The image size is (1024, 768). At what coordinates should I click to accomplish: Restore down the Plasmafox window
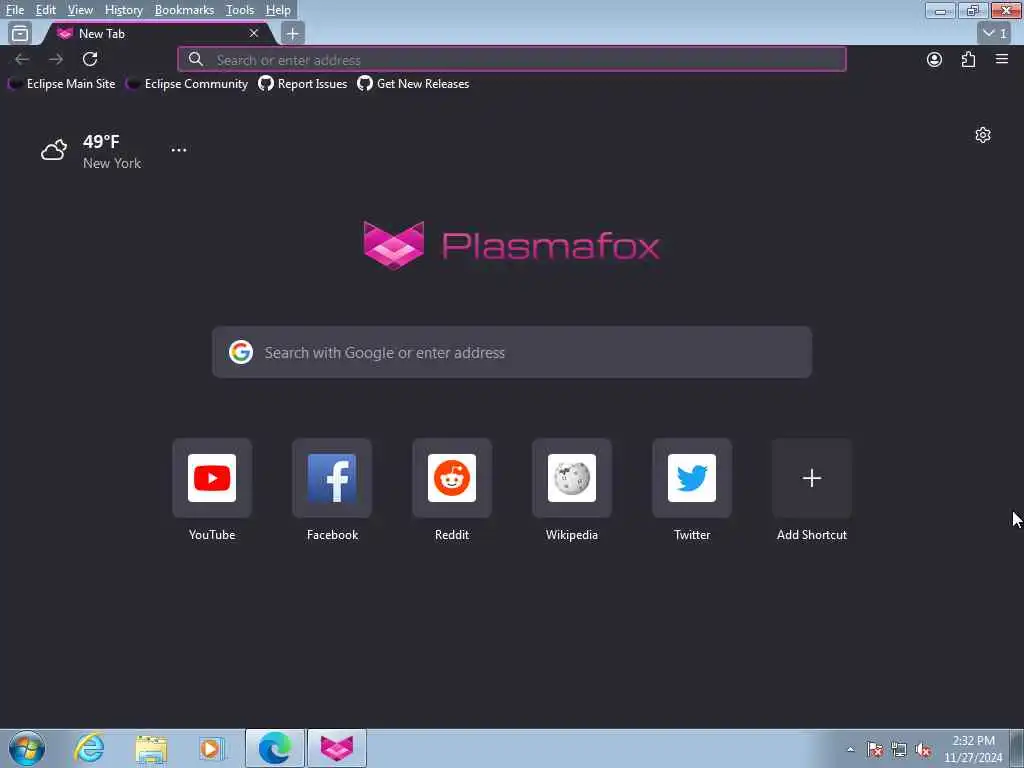click(973, 10)
